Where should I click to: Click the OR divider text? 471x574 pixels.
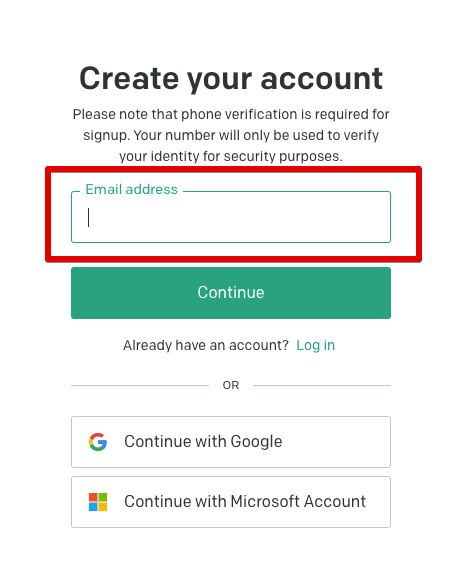(x=231, y=385)
